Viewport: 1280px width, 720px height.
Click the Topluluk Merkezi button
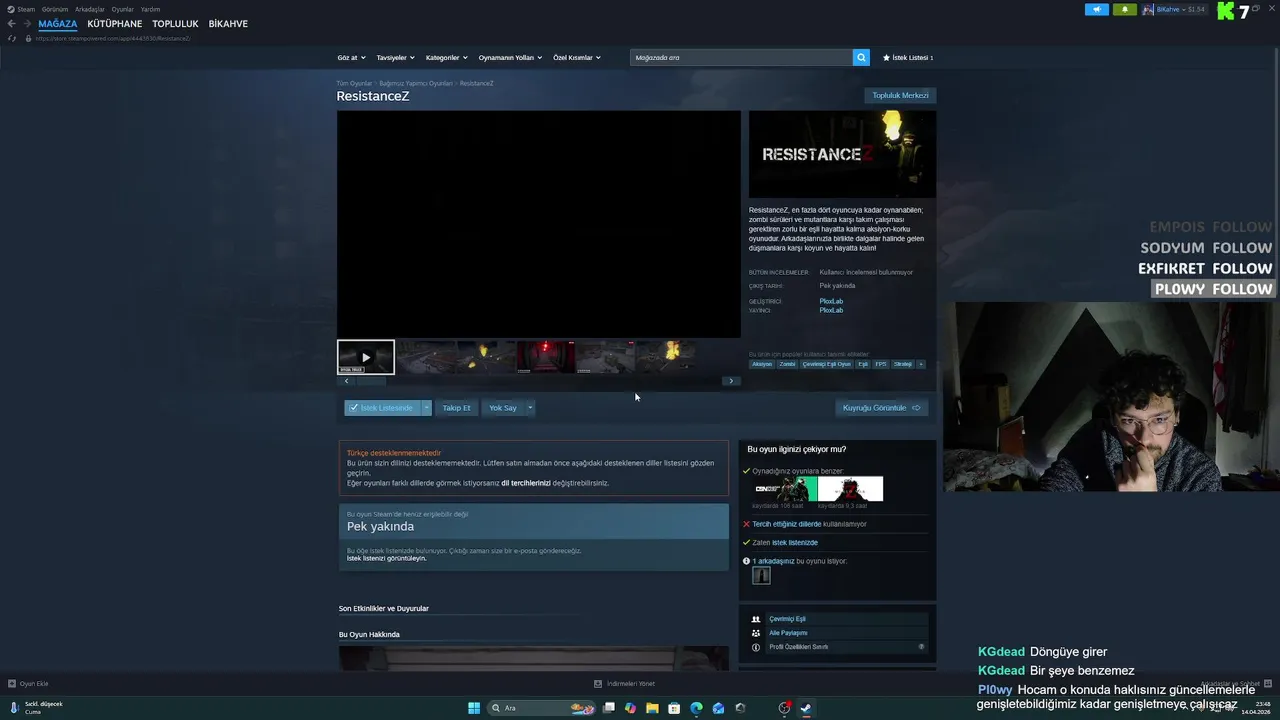coord(900,95)
